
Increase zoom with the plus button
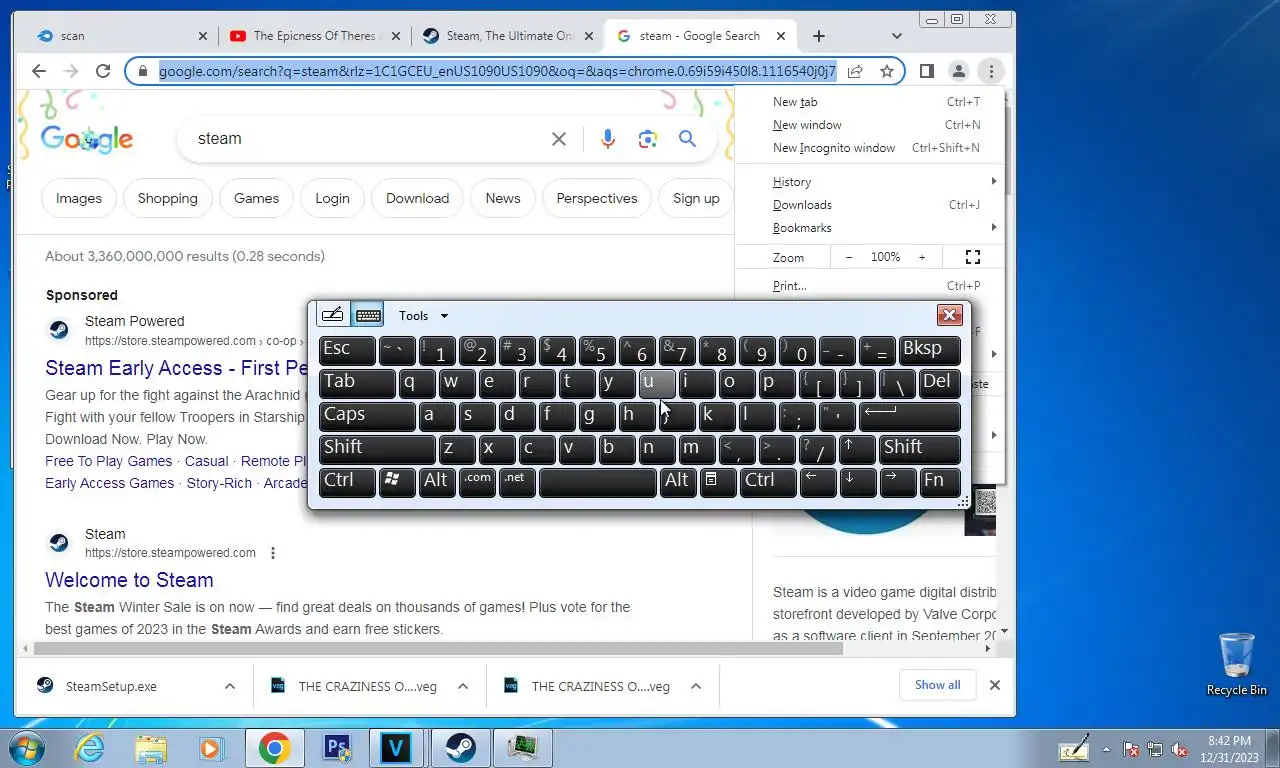pyautogui.click(x=922, y=257)
